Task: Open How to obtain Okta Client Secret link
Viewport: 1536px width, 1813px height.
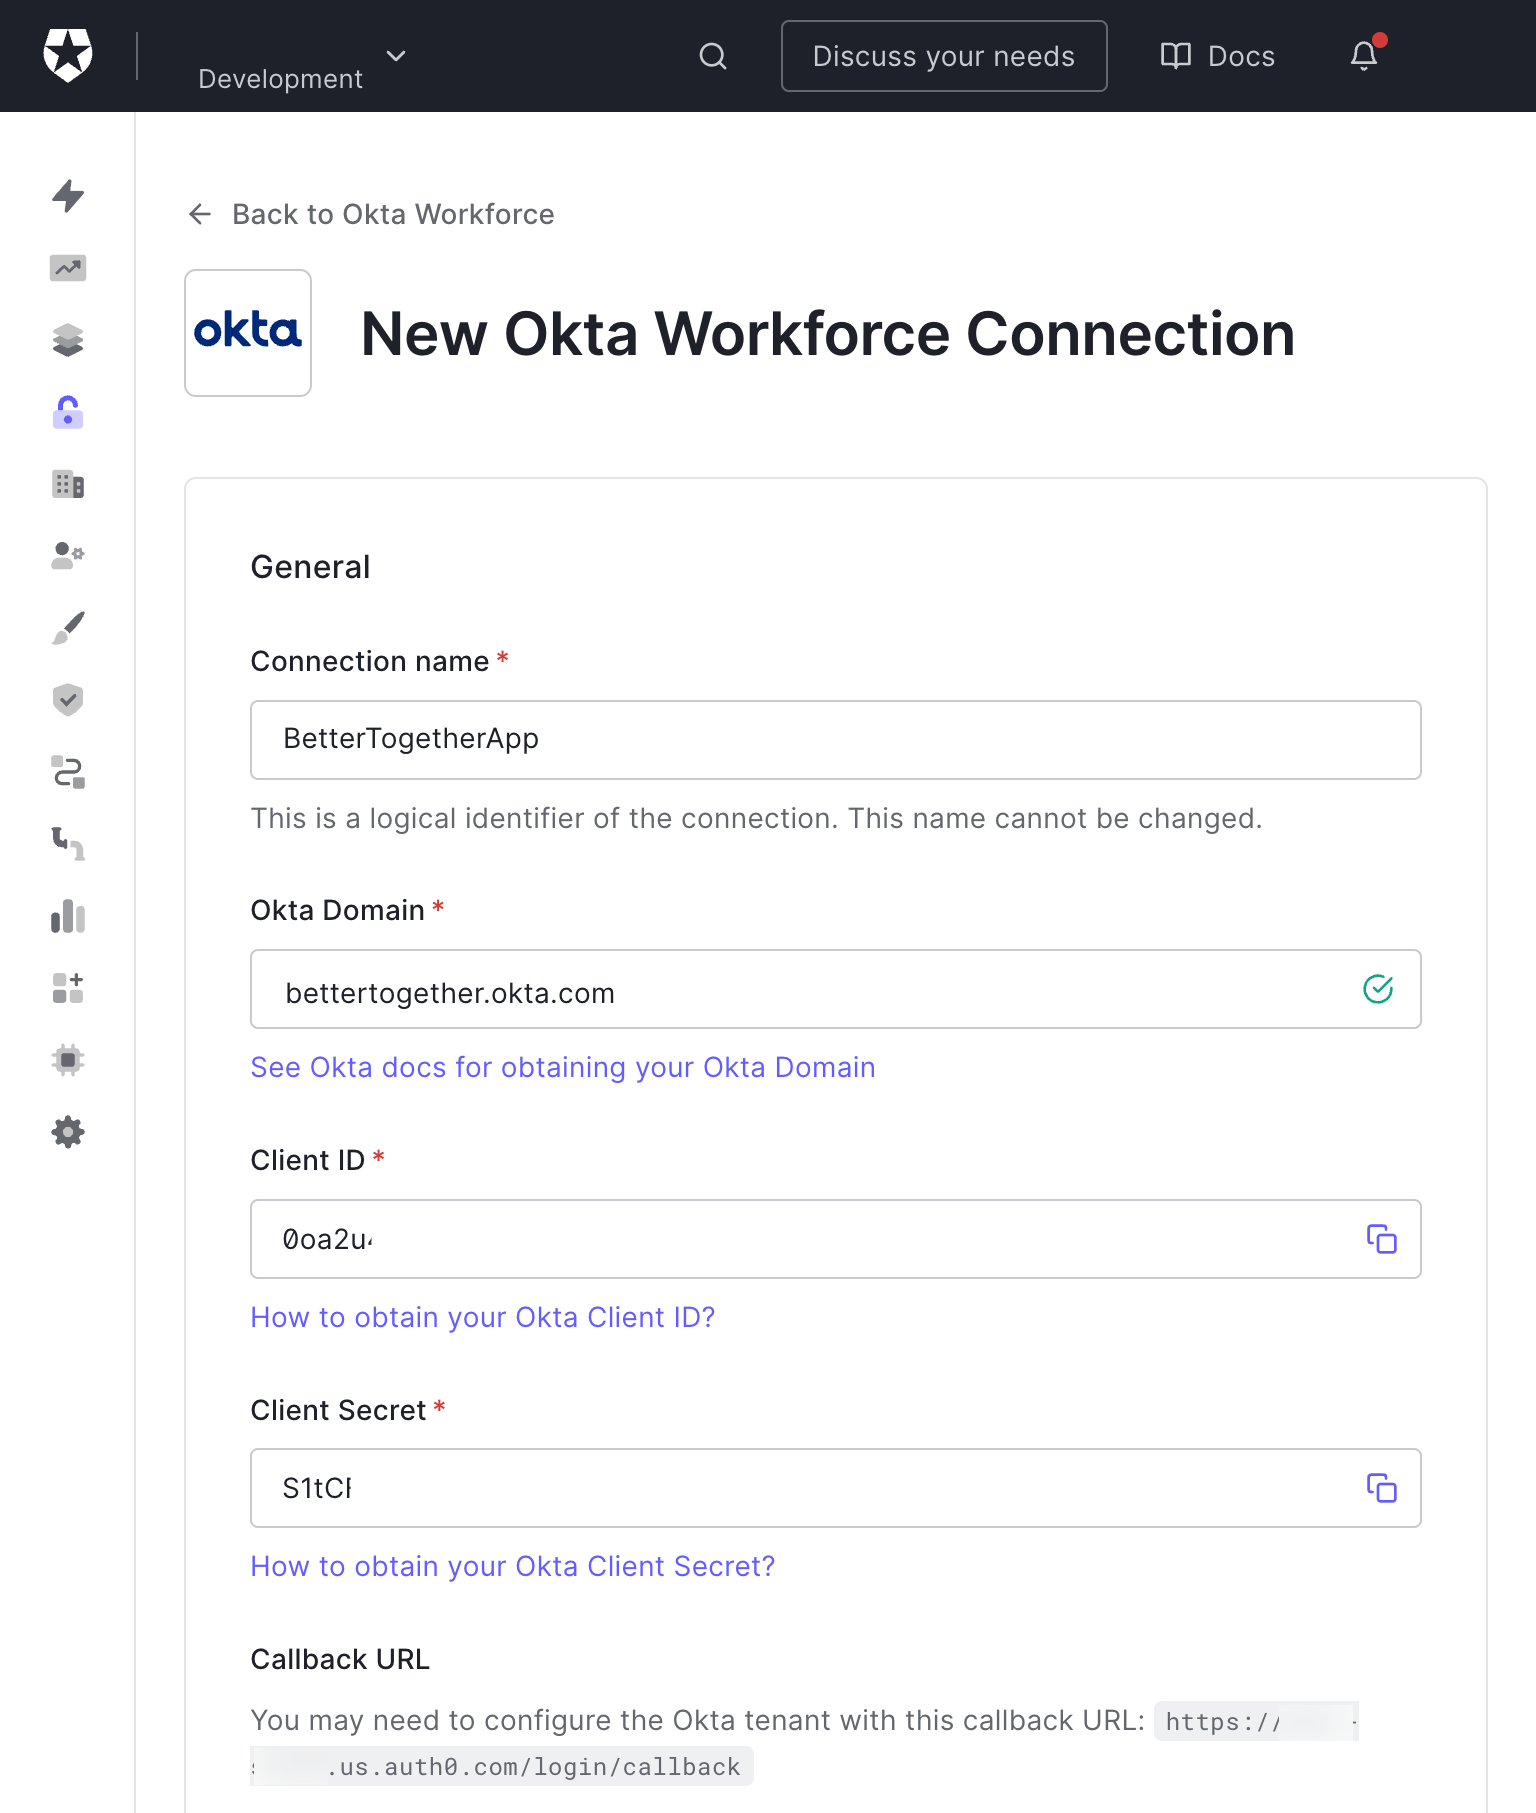Action: pos(513,1566)
